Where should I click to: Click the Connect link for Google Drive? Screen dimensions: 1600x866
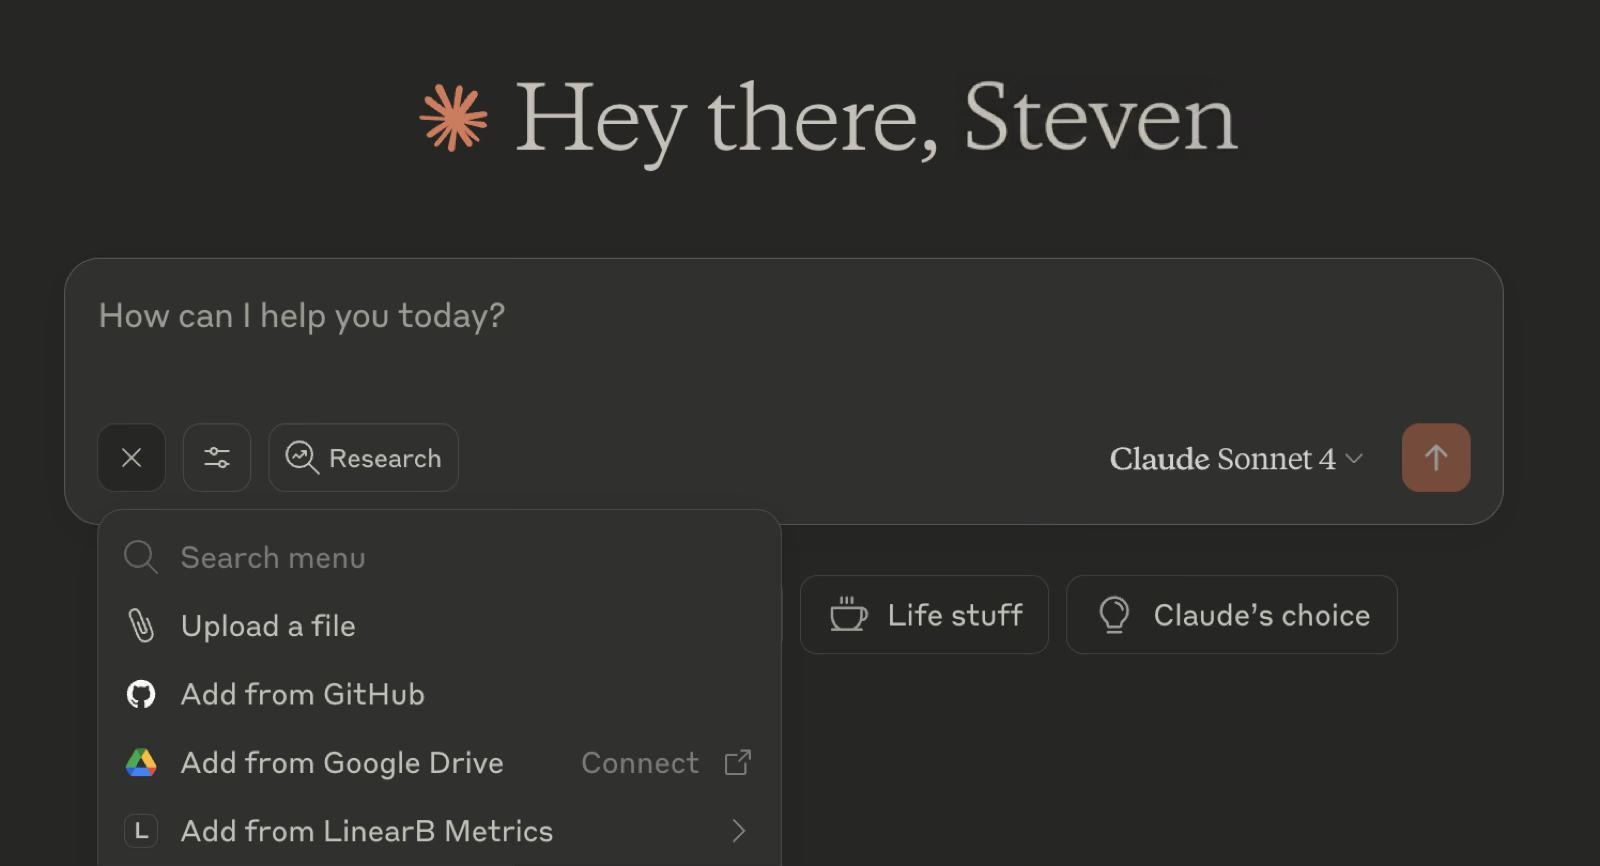tap(640, 763)
